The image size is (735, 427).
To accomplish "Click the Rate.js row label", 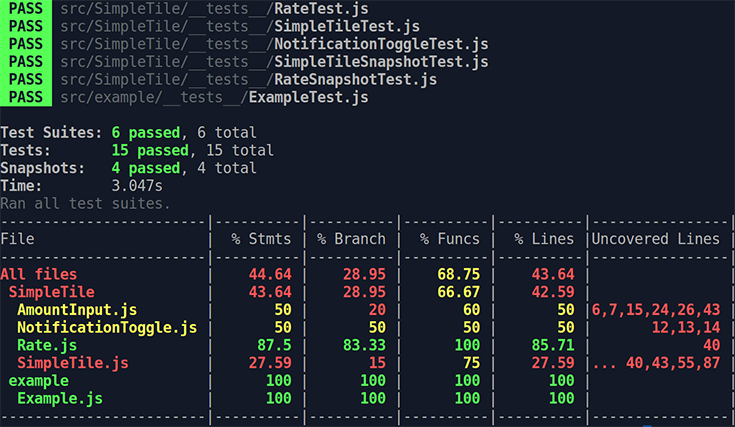I will [47, 345].
